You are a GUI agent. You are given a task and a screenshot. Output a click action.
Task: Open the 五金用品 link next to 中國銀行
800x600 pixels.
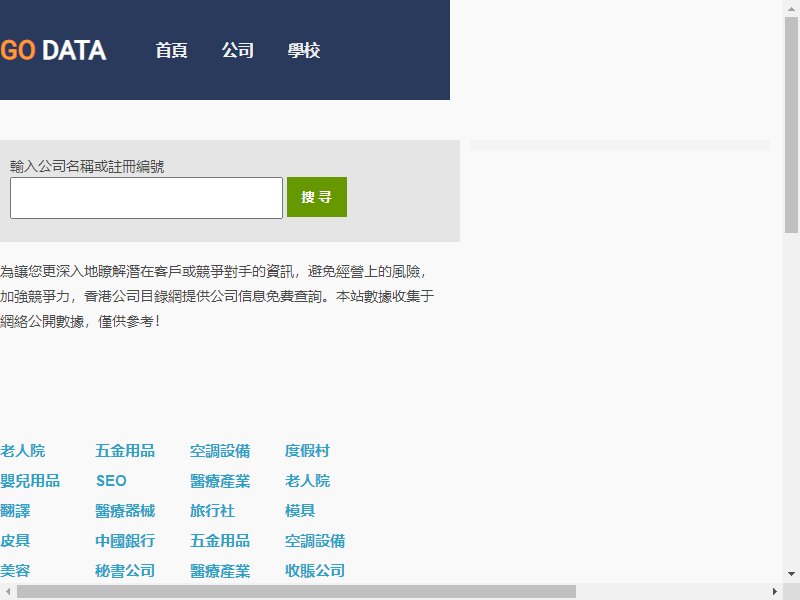pyautogui.click(x=220, y=541)
